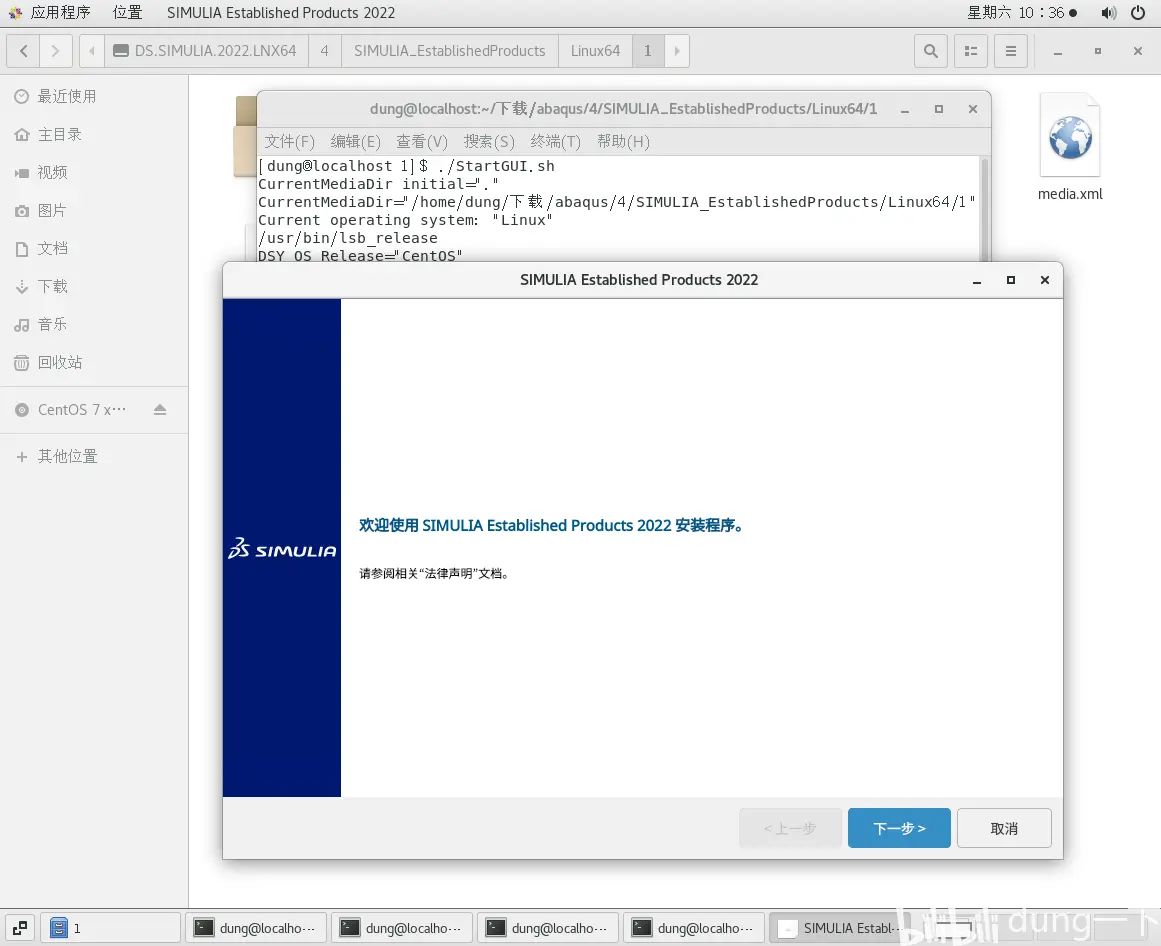Minimize the terminal window

[905, 109]
